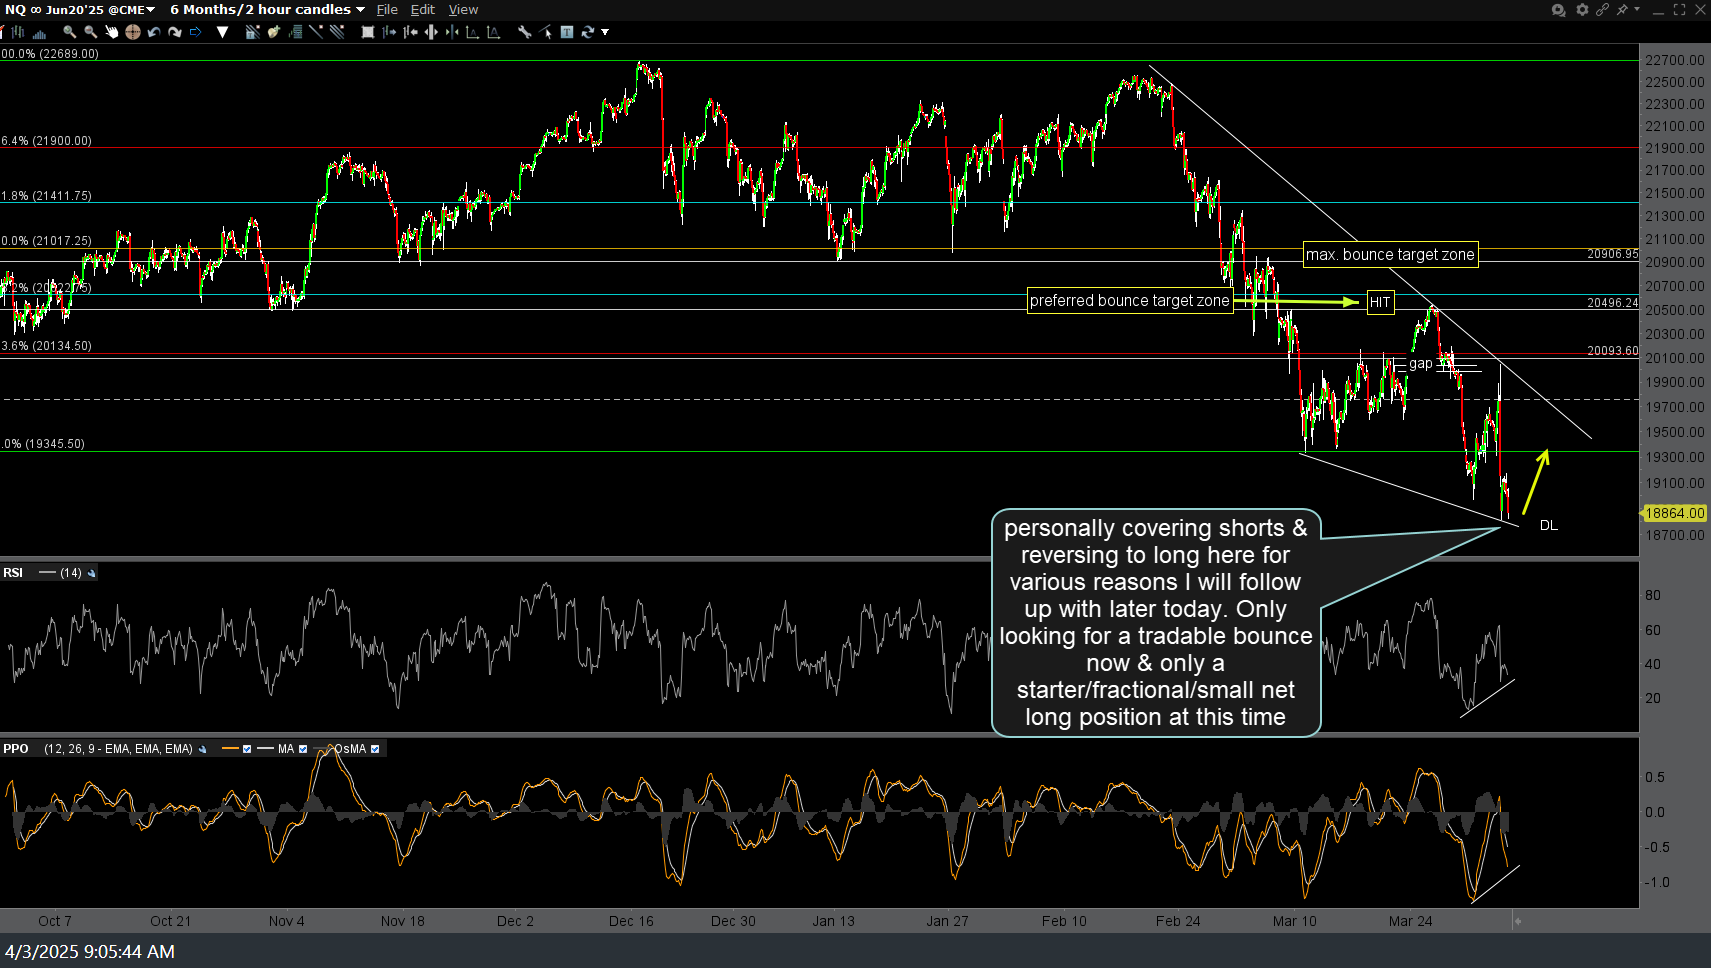This screenshot has height=968, width=1711.
Task: Click the chart link-sharing icon
Action: pyautogui.click(x=1602, y=9)
